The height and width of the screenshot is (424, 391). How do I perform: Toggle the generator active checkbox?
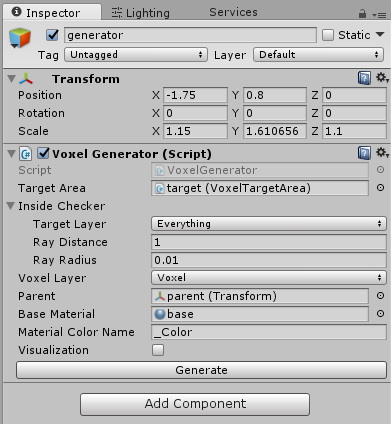(x=52, y=35)
